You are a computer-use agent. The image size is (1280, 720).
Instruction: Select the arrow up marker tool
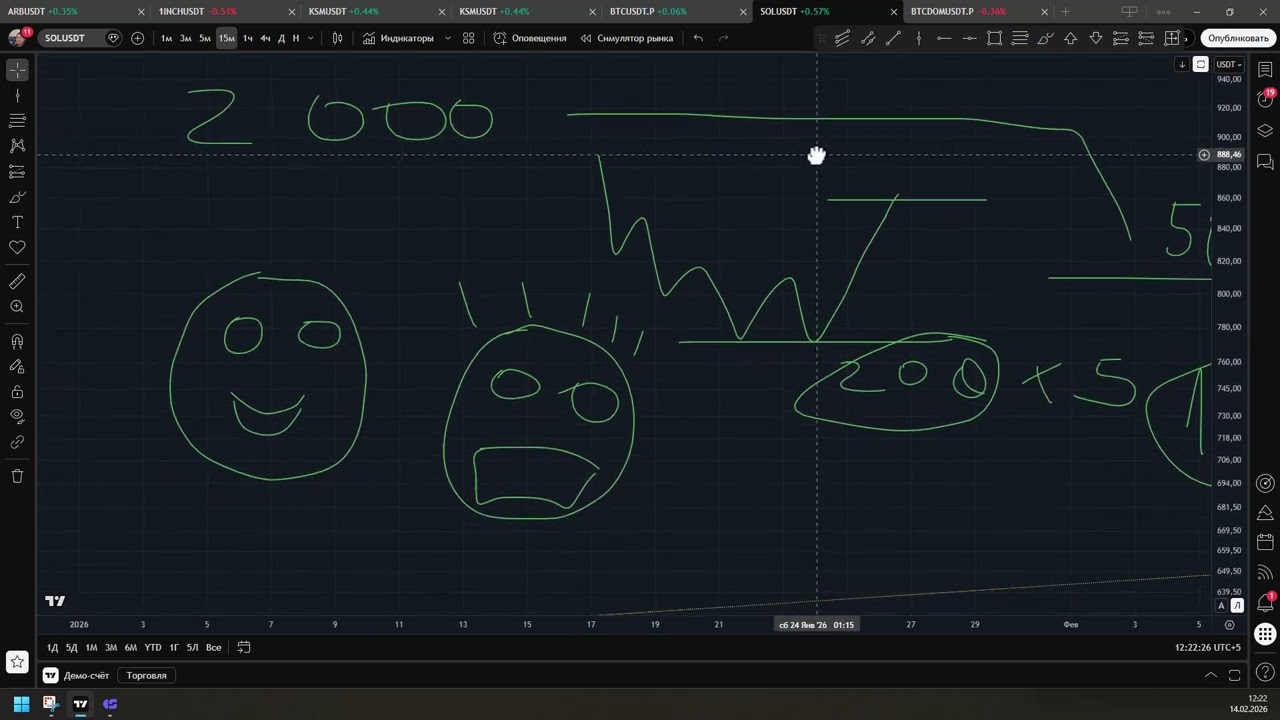click(1070, 38)
